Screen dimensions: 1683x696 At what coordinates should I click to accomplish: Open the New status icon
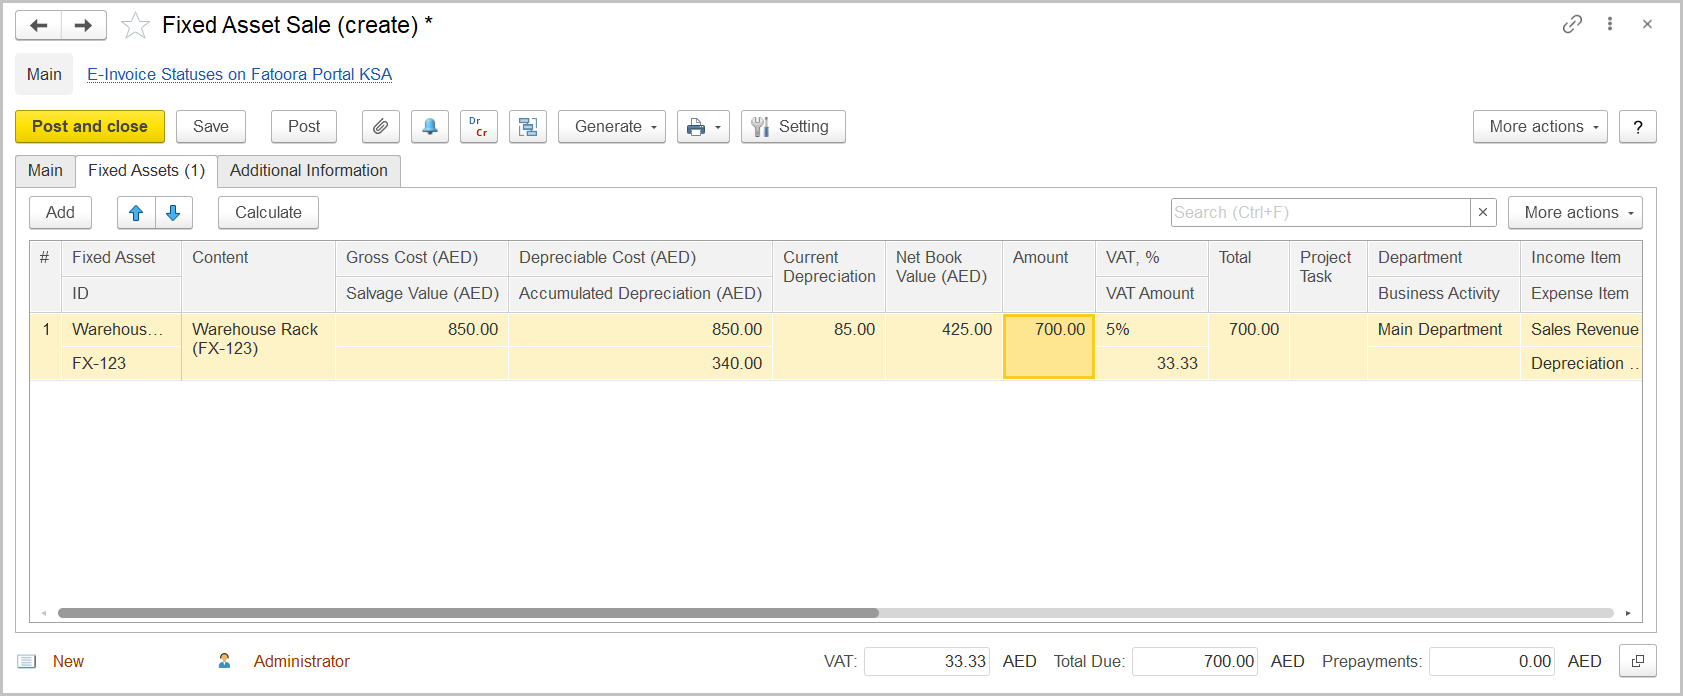27,661
